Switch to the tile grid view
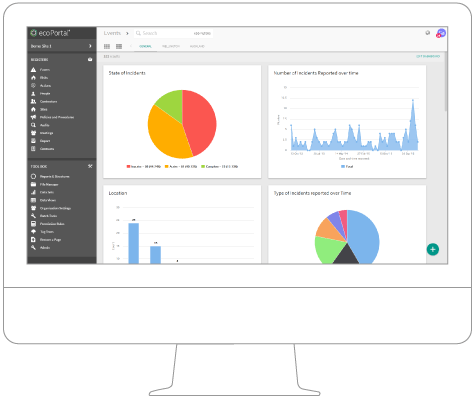Screen dimensions: 474x398 [x=107, y=46]
